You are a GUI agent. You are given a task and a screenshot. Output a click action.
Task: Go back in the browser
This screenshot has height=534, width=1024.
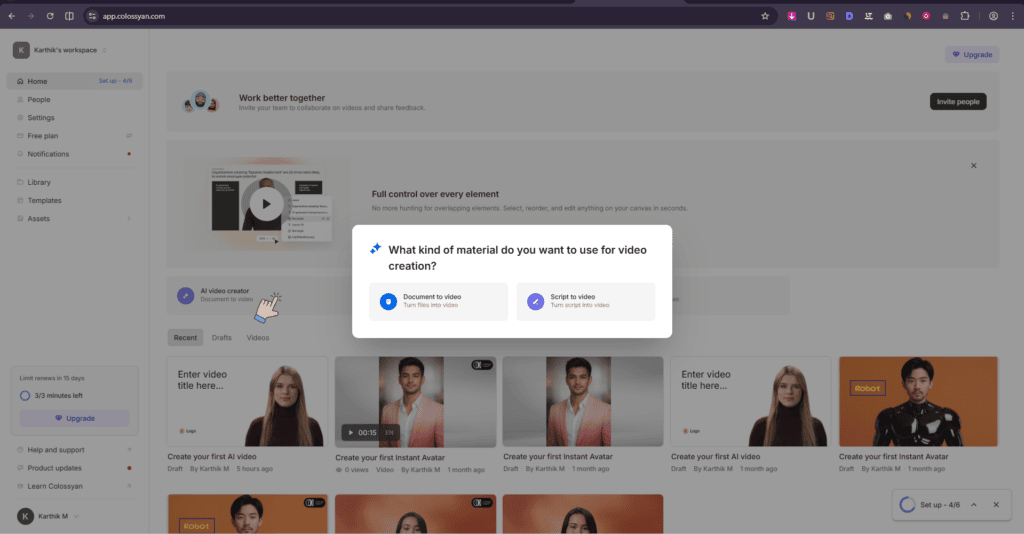(12, 16)
